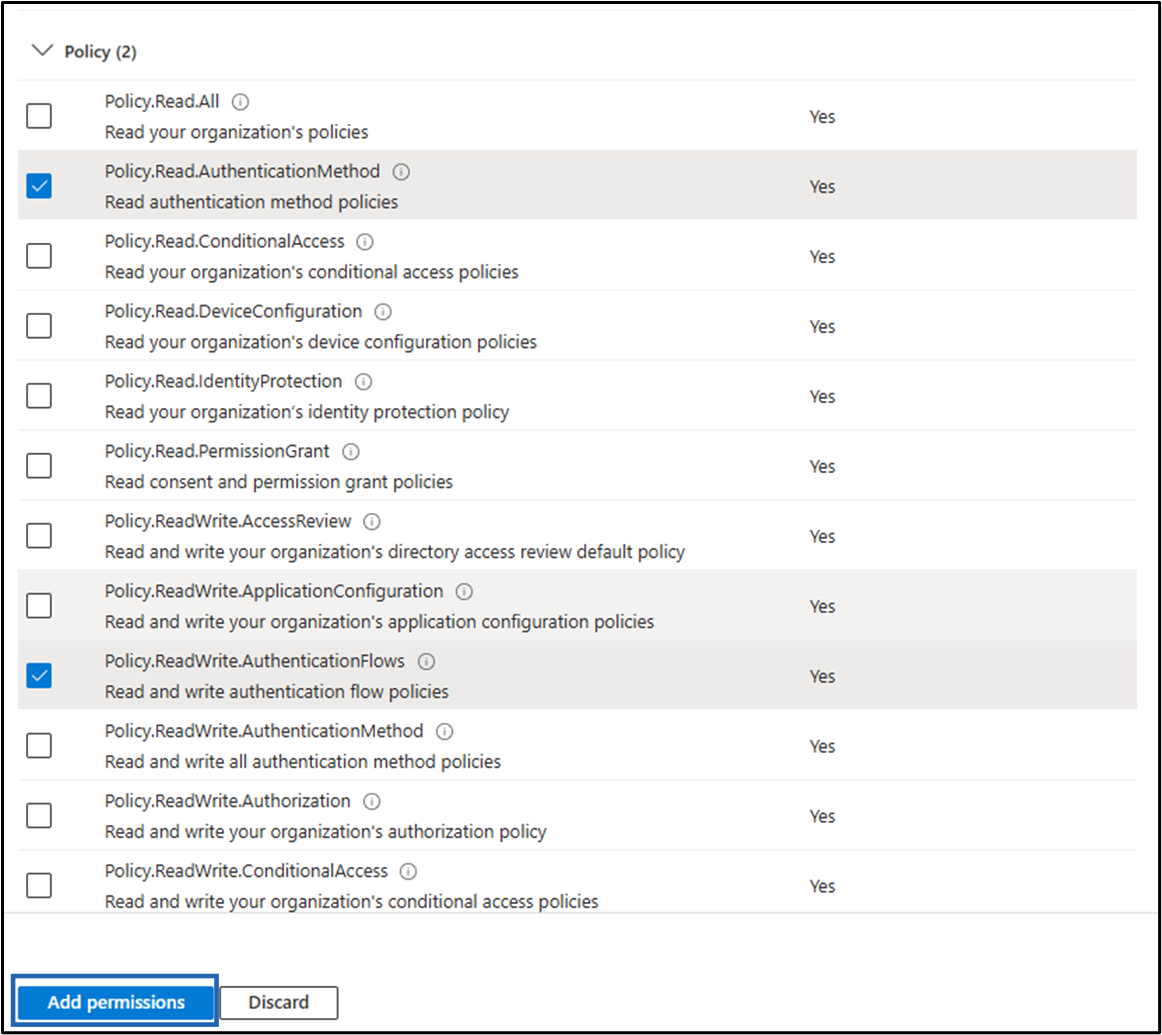Click 'Yes' value in Policy.ReadWrite.AccessReview row
This screenshot has width=1162, height=1035.
[822, 536]
